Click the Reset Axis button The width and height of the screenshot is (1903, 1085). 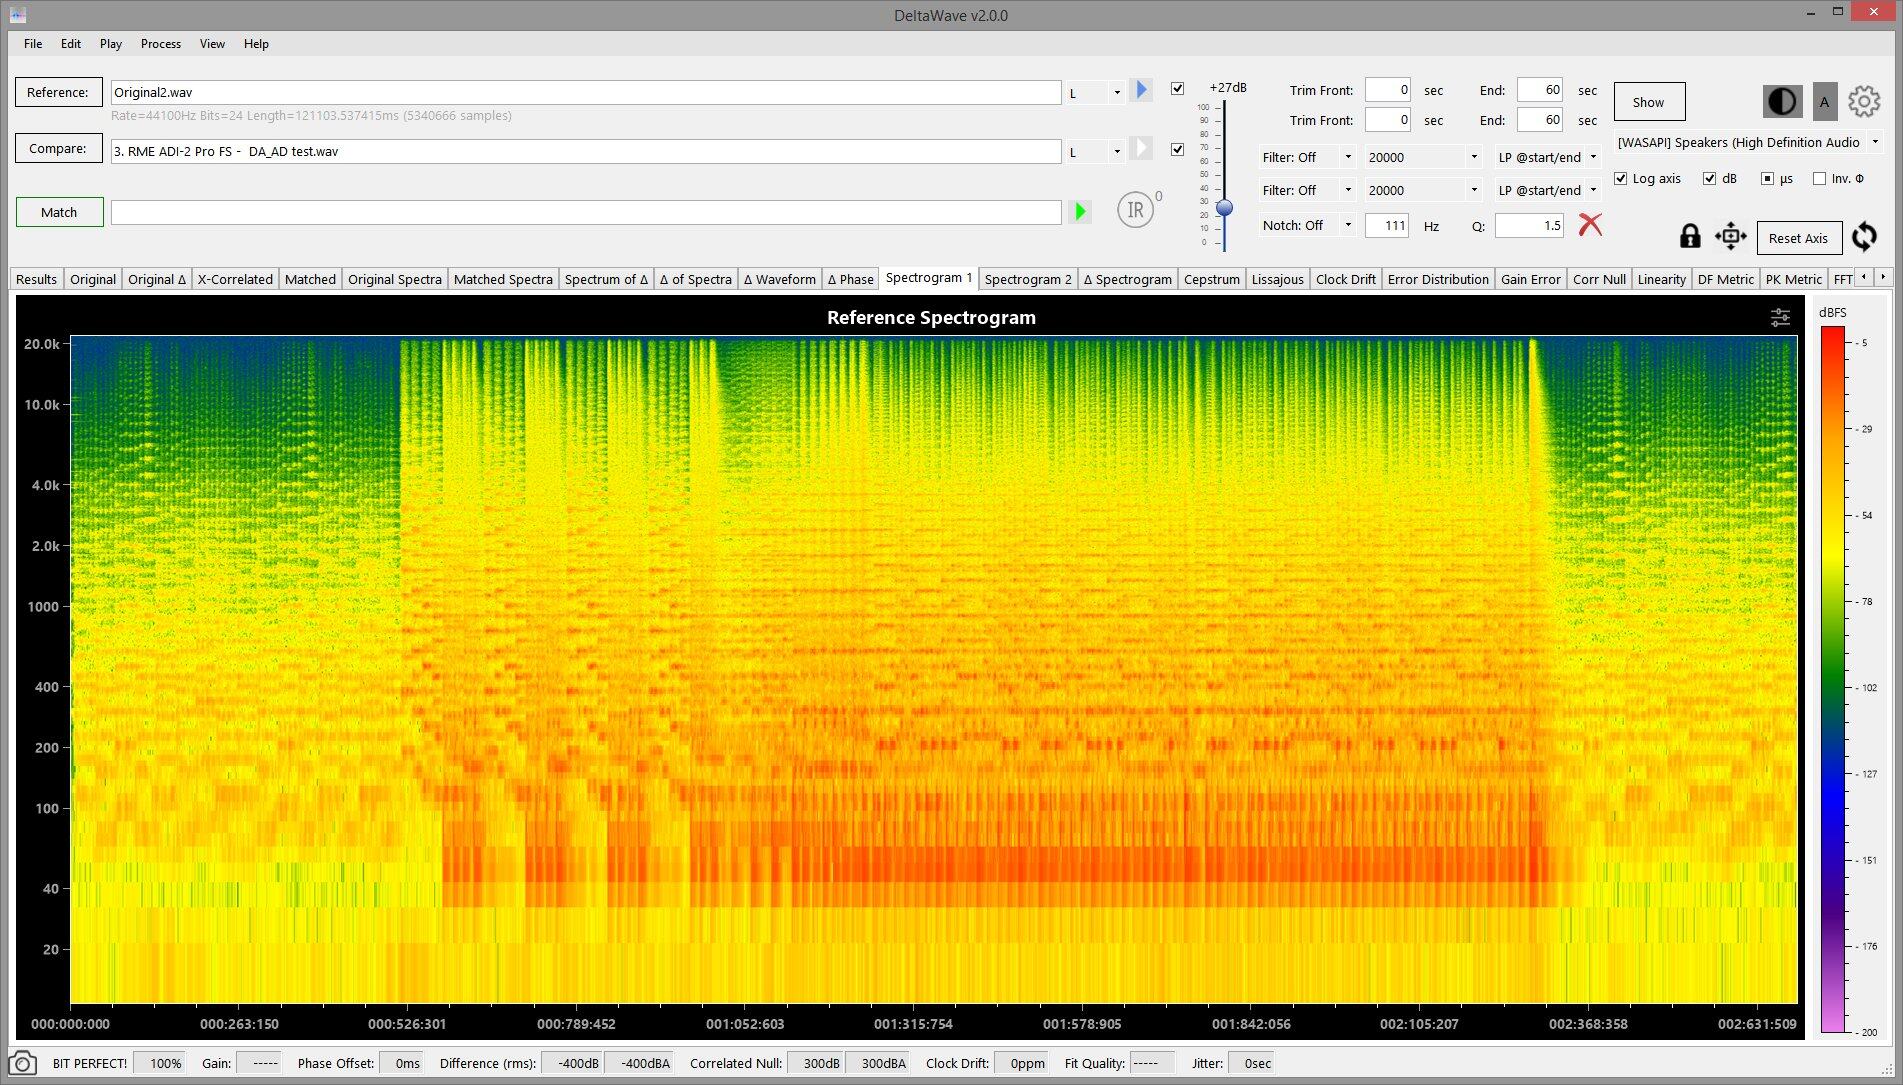coord(1798,238)
